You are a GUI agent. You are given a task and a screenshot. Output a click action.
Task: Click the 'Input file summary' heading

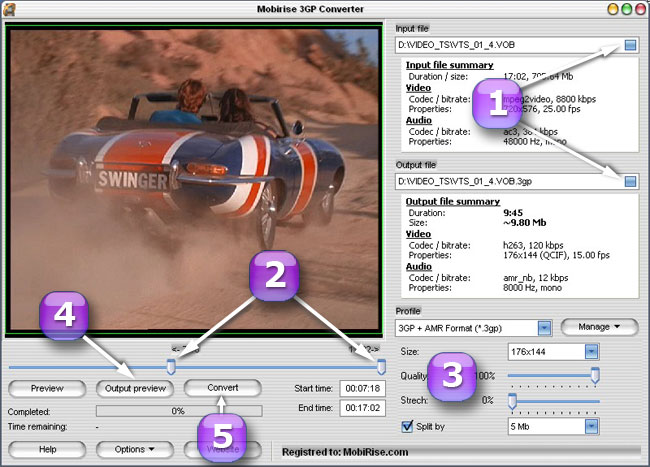point(449,65)
